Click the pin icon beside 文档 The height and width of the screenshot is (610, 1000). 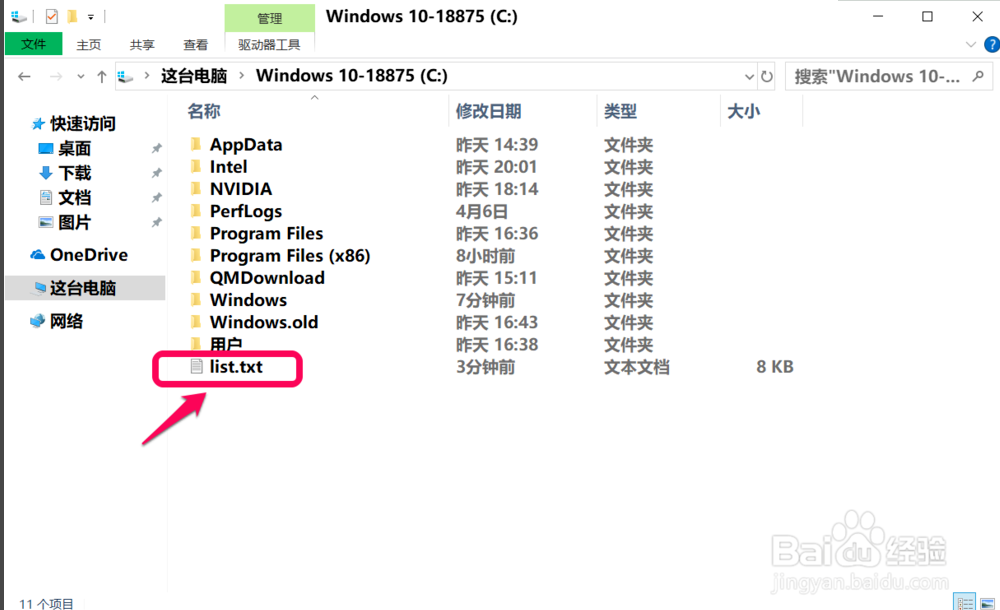156,198
